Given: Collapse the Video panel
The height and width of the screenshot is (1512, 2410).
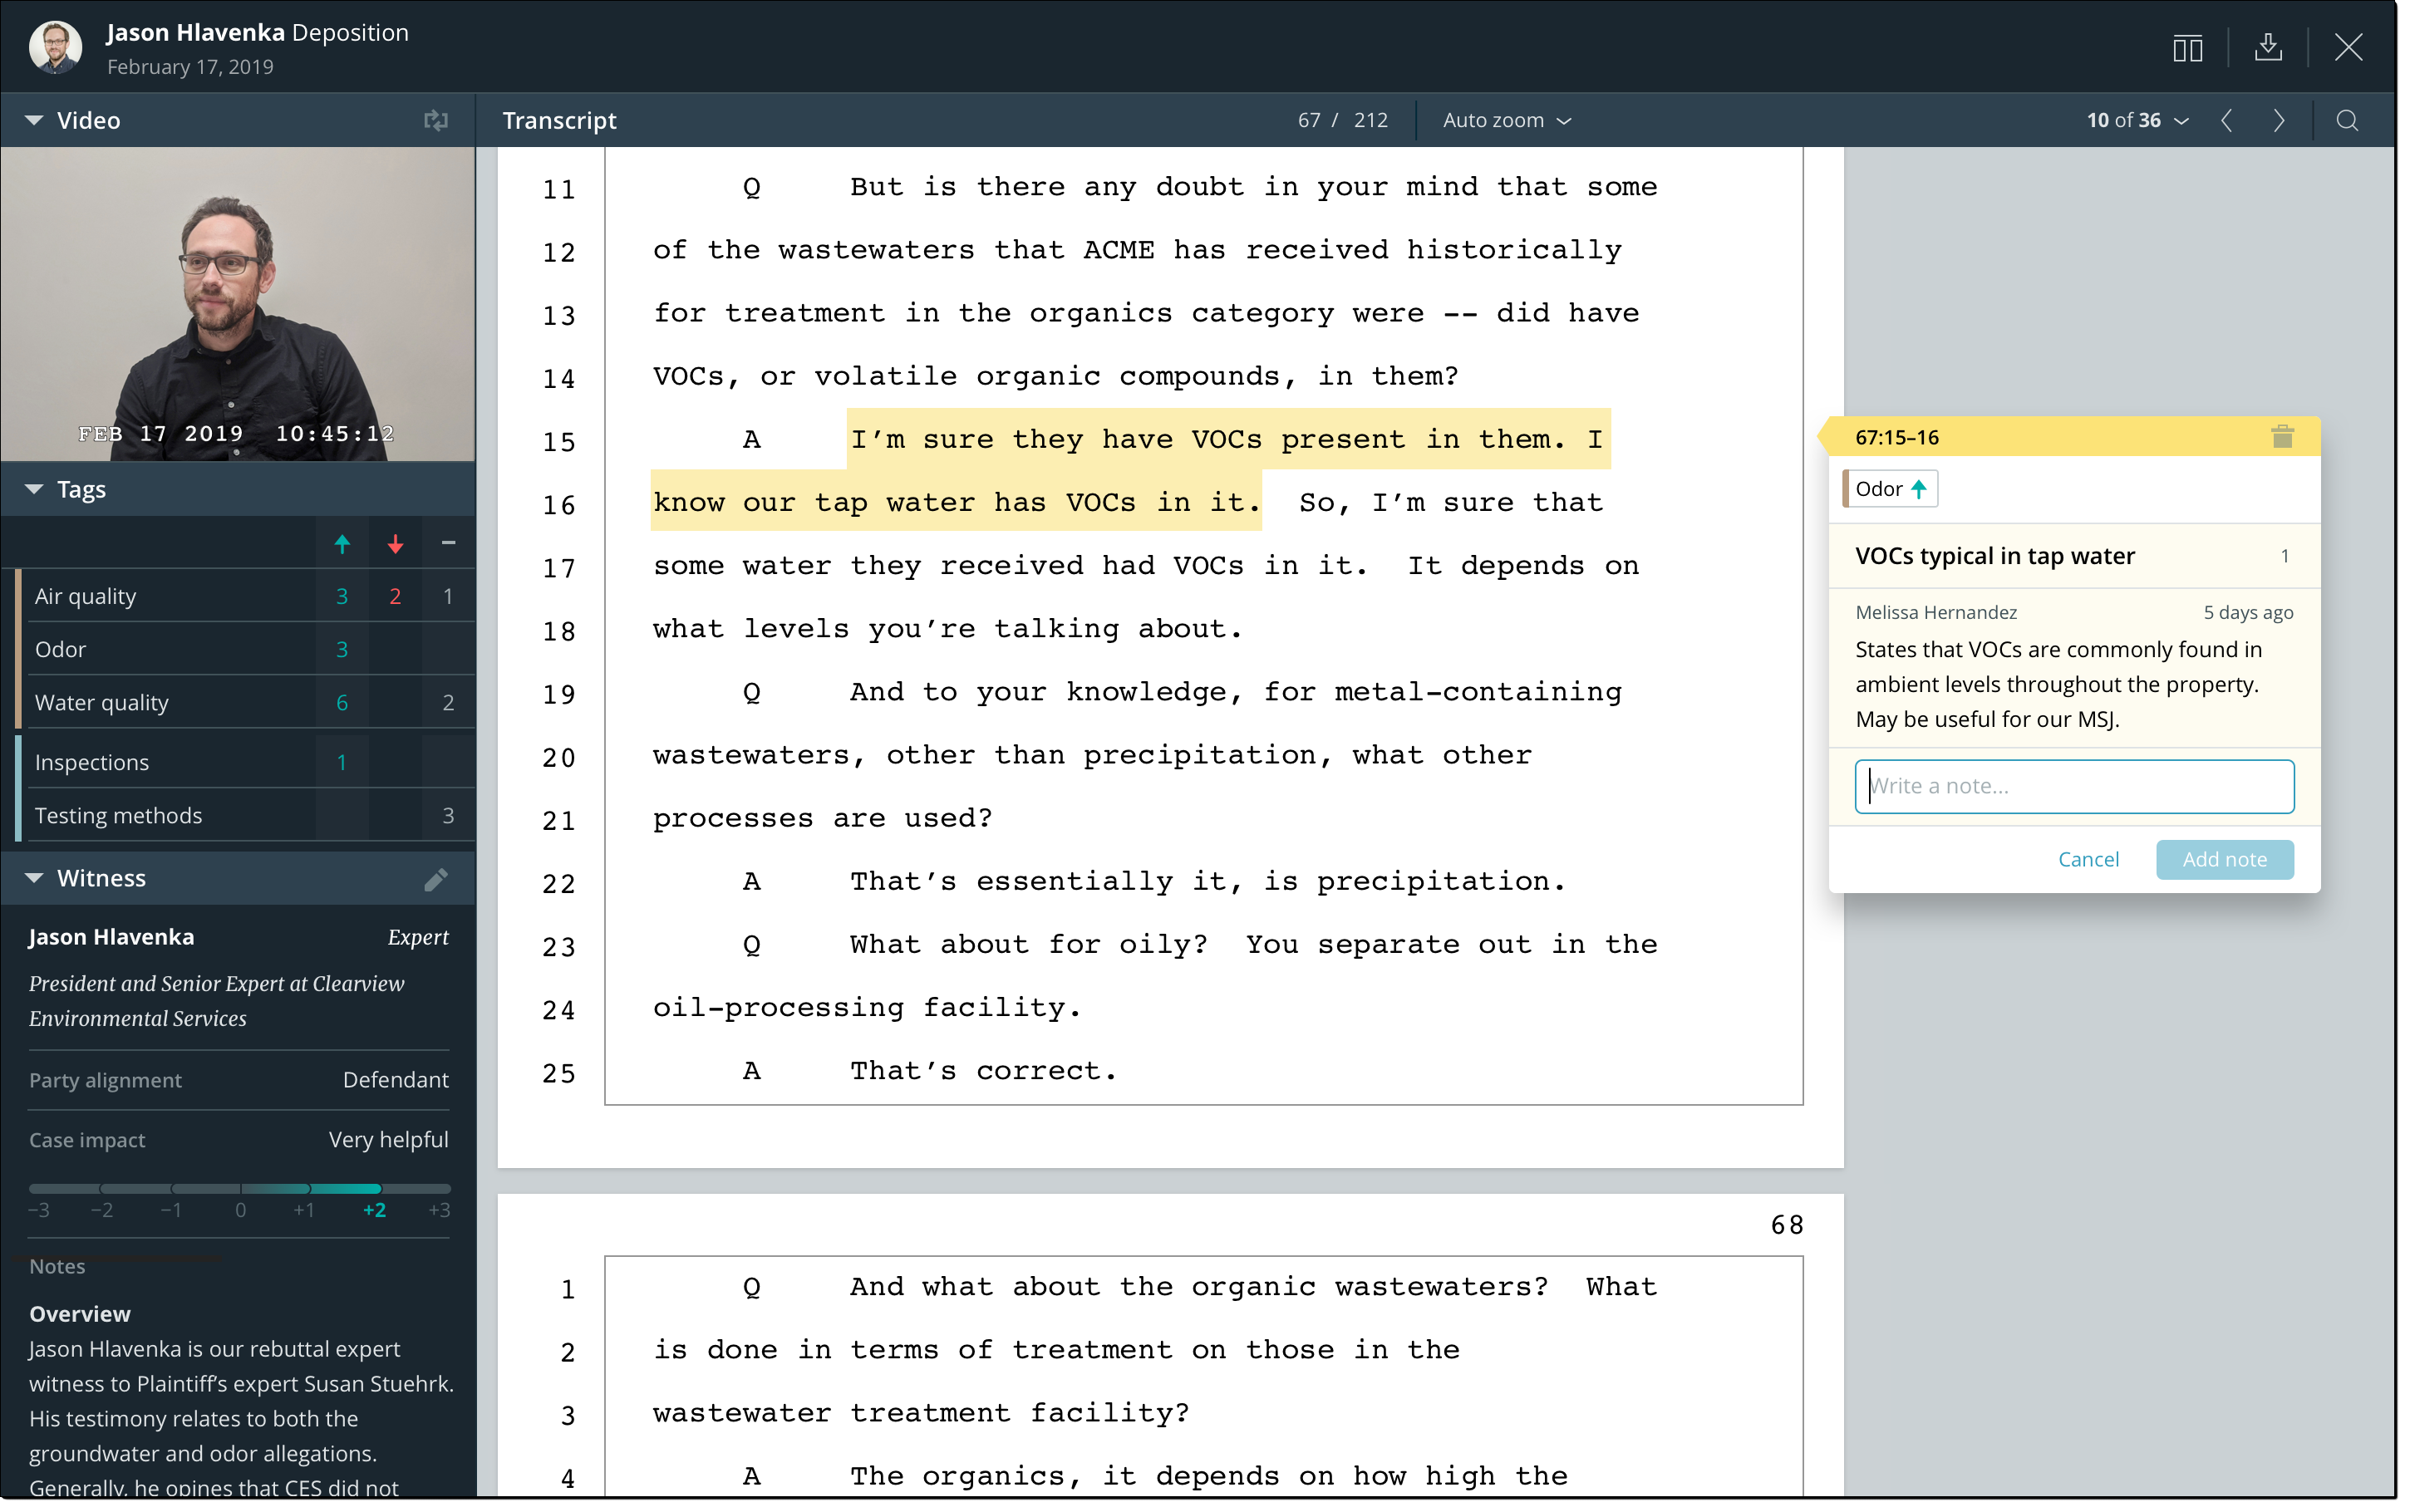Looking at the screenshot, I should pyautogui.click(x=34, y=121).
